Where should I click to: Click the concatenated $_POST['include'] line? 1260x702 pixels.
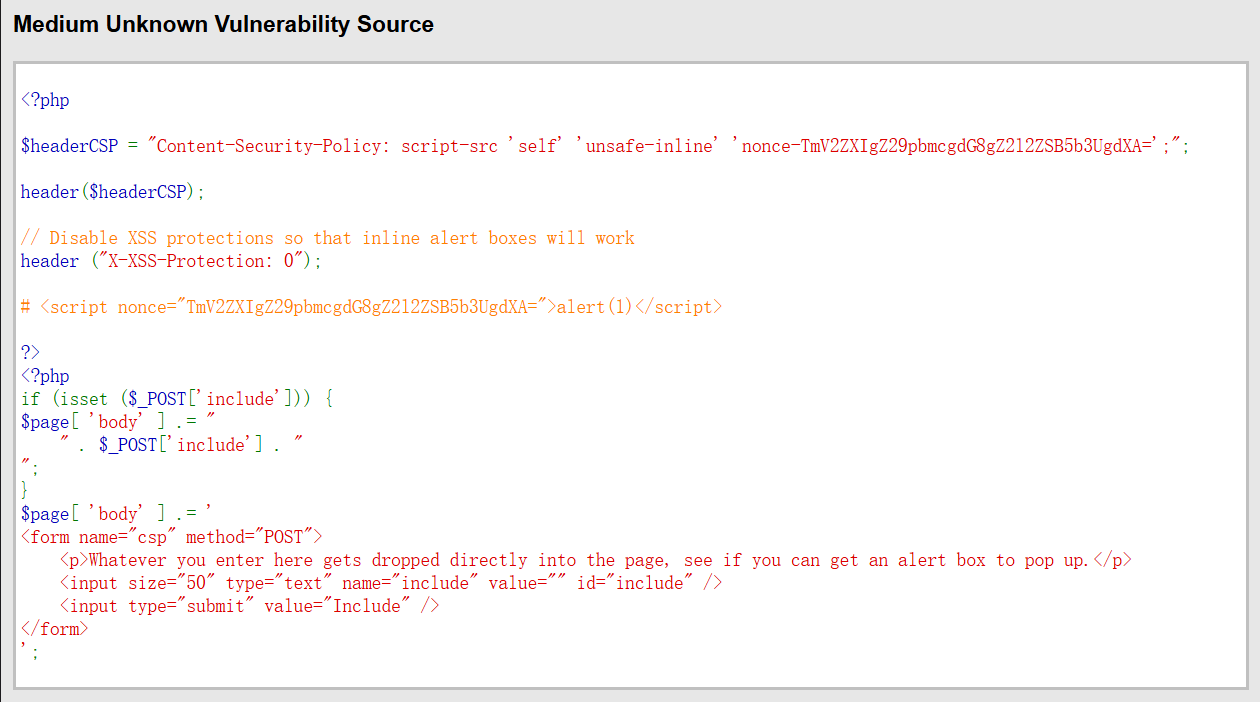[180, 445]
